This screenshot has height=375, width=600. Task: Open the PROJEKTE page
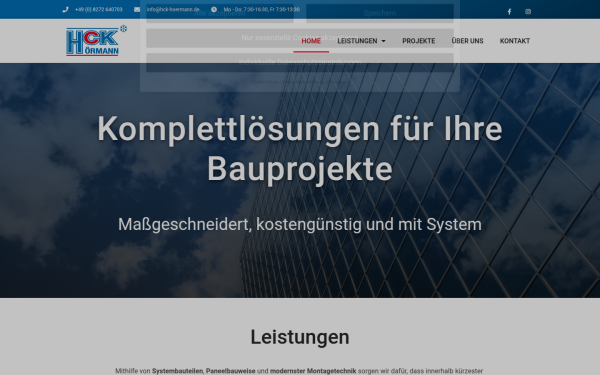click(x=419, y=41)
